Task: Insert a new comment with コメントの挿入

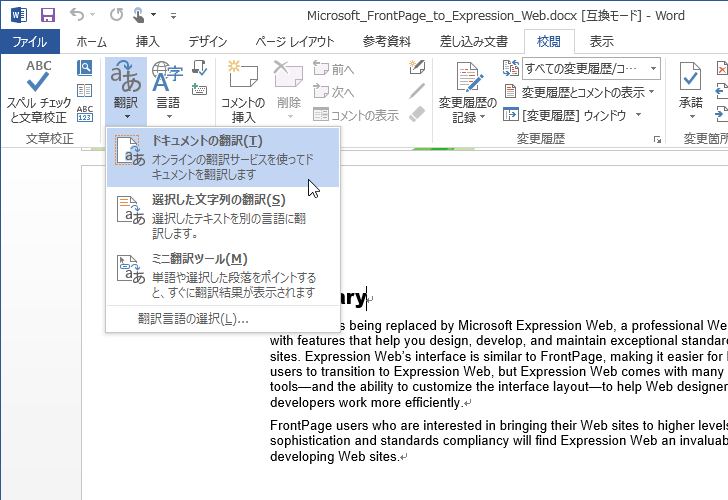Action: point(243,91)
